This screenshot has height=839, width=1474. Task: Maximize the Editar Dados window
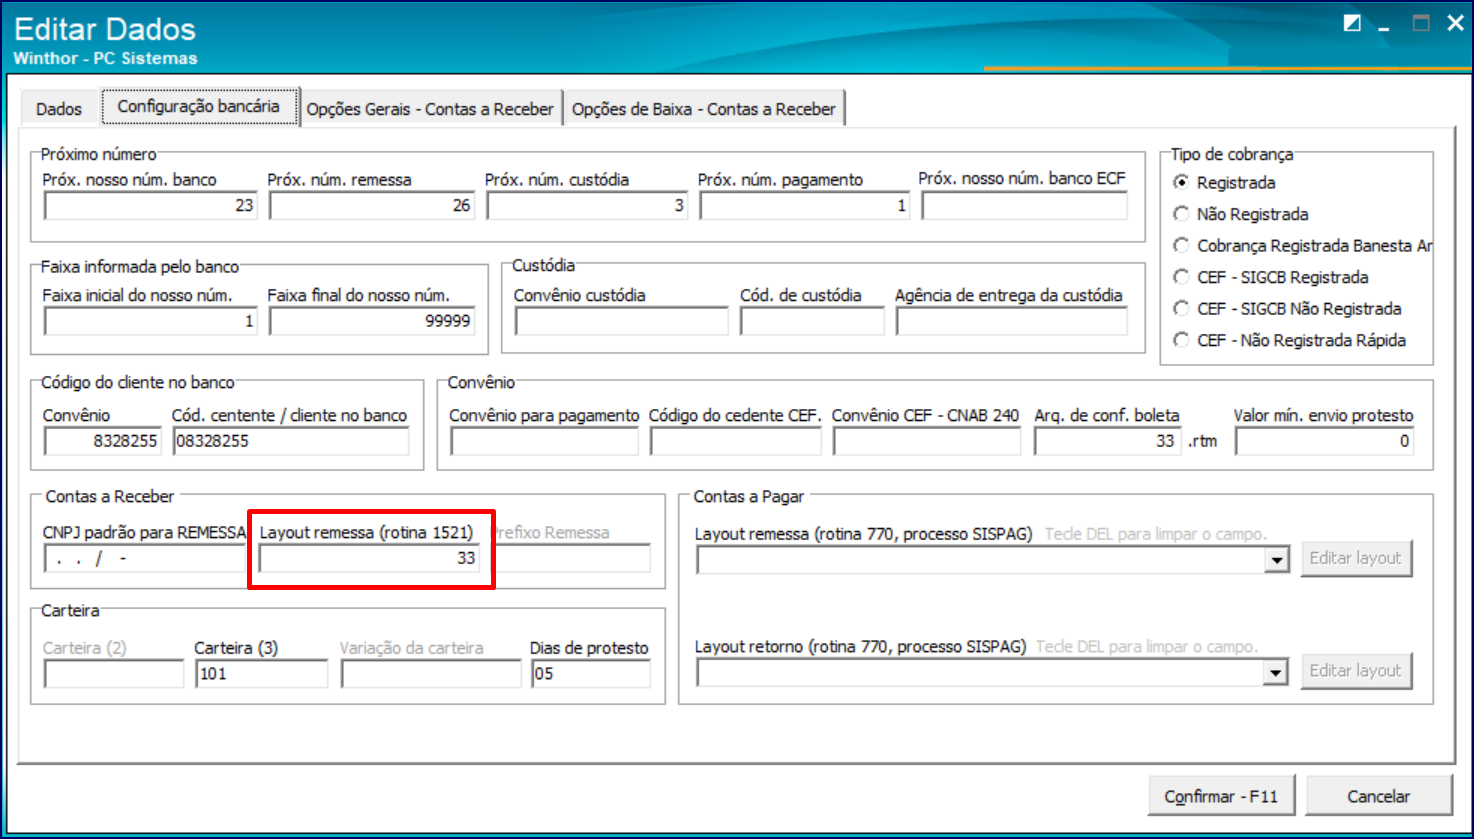click(x=1421, y=24)
